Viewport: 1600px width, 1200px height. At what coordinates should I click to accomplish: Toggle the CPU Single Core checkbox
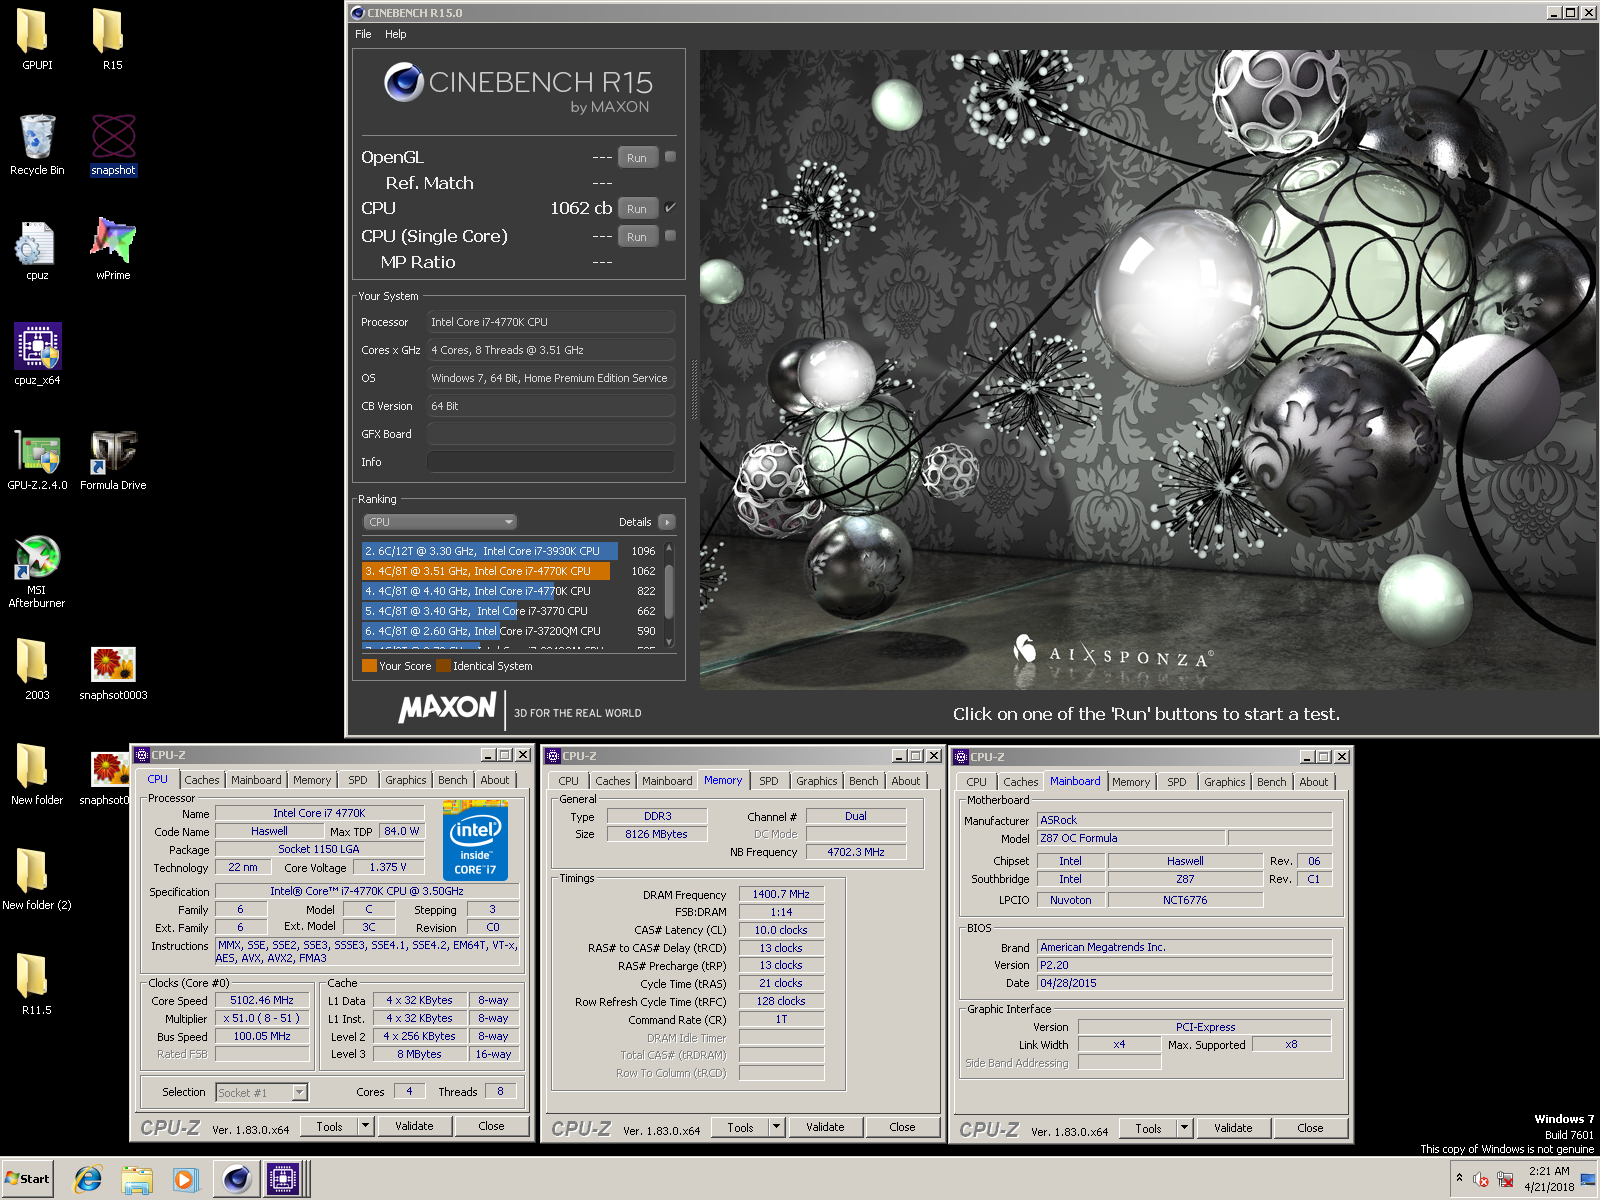(671, 235)
